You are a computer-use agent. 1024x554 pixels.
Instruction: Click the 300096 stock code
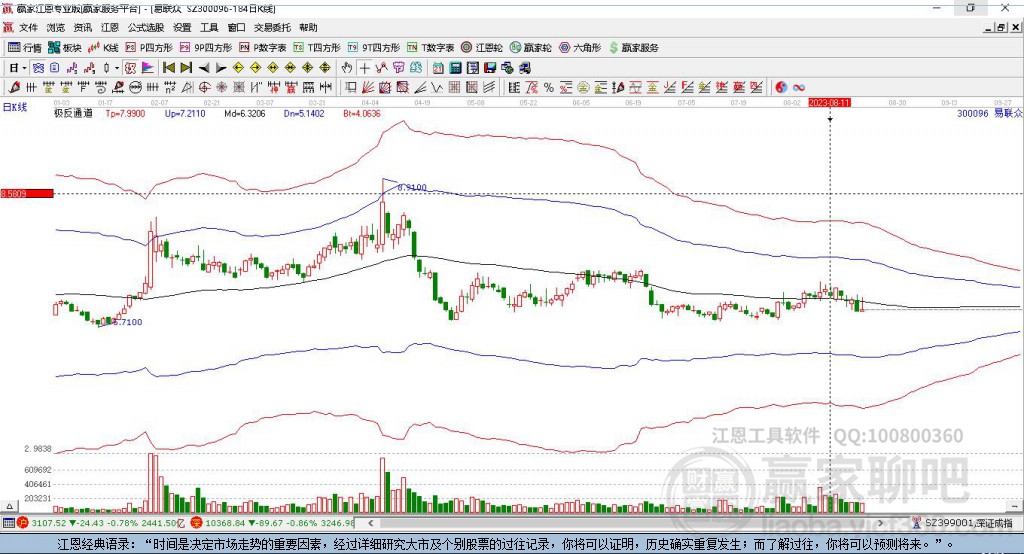(972, 113)
